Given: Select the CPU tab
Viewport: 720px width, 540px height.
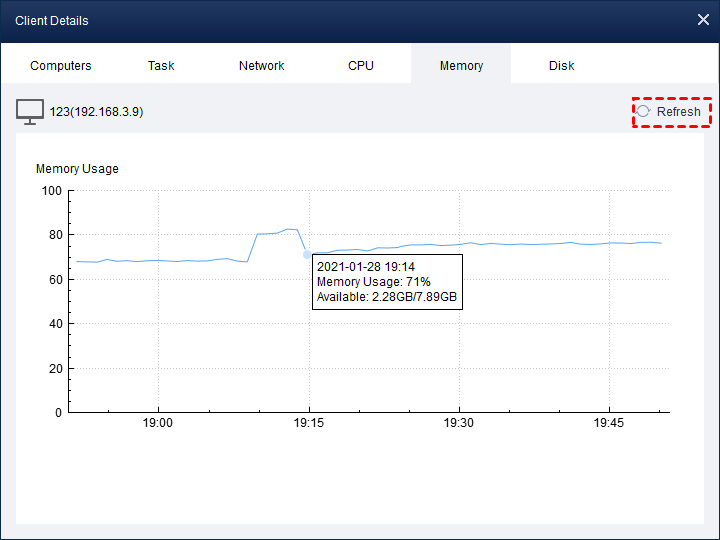Looking at the screenshot, I should point(361,66).
